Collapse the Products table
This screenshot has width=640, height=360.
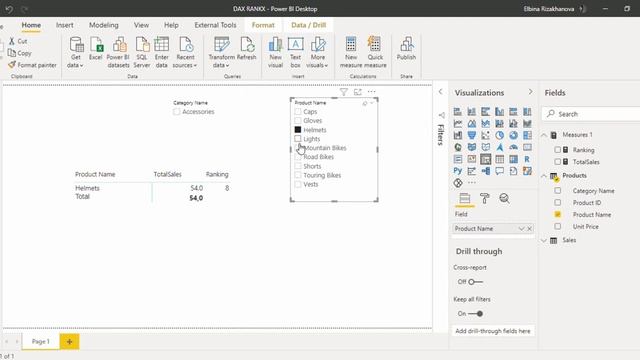pos(544,176)
